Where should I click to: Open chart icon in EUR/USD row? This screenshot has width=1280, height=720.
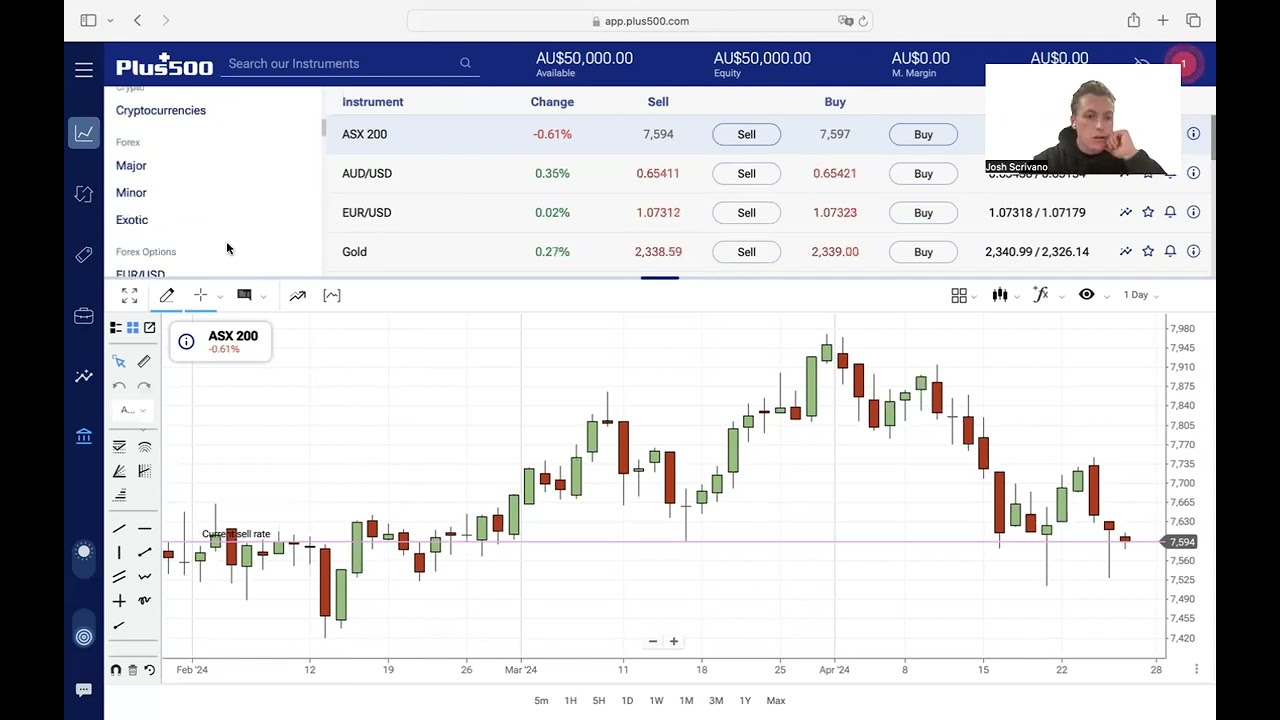[1125, 212]
